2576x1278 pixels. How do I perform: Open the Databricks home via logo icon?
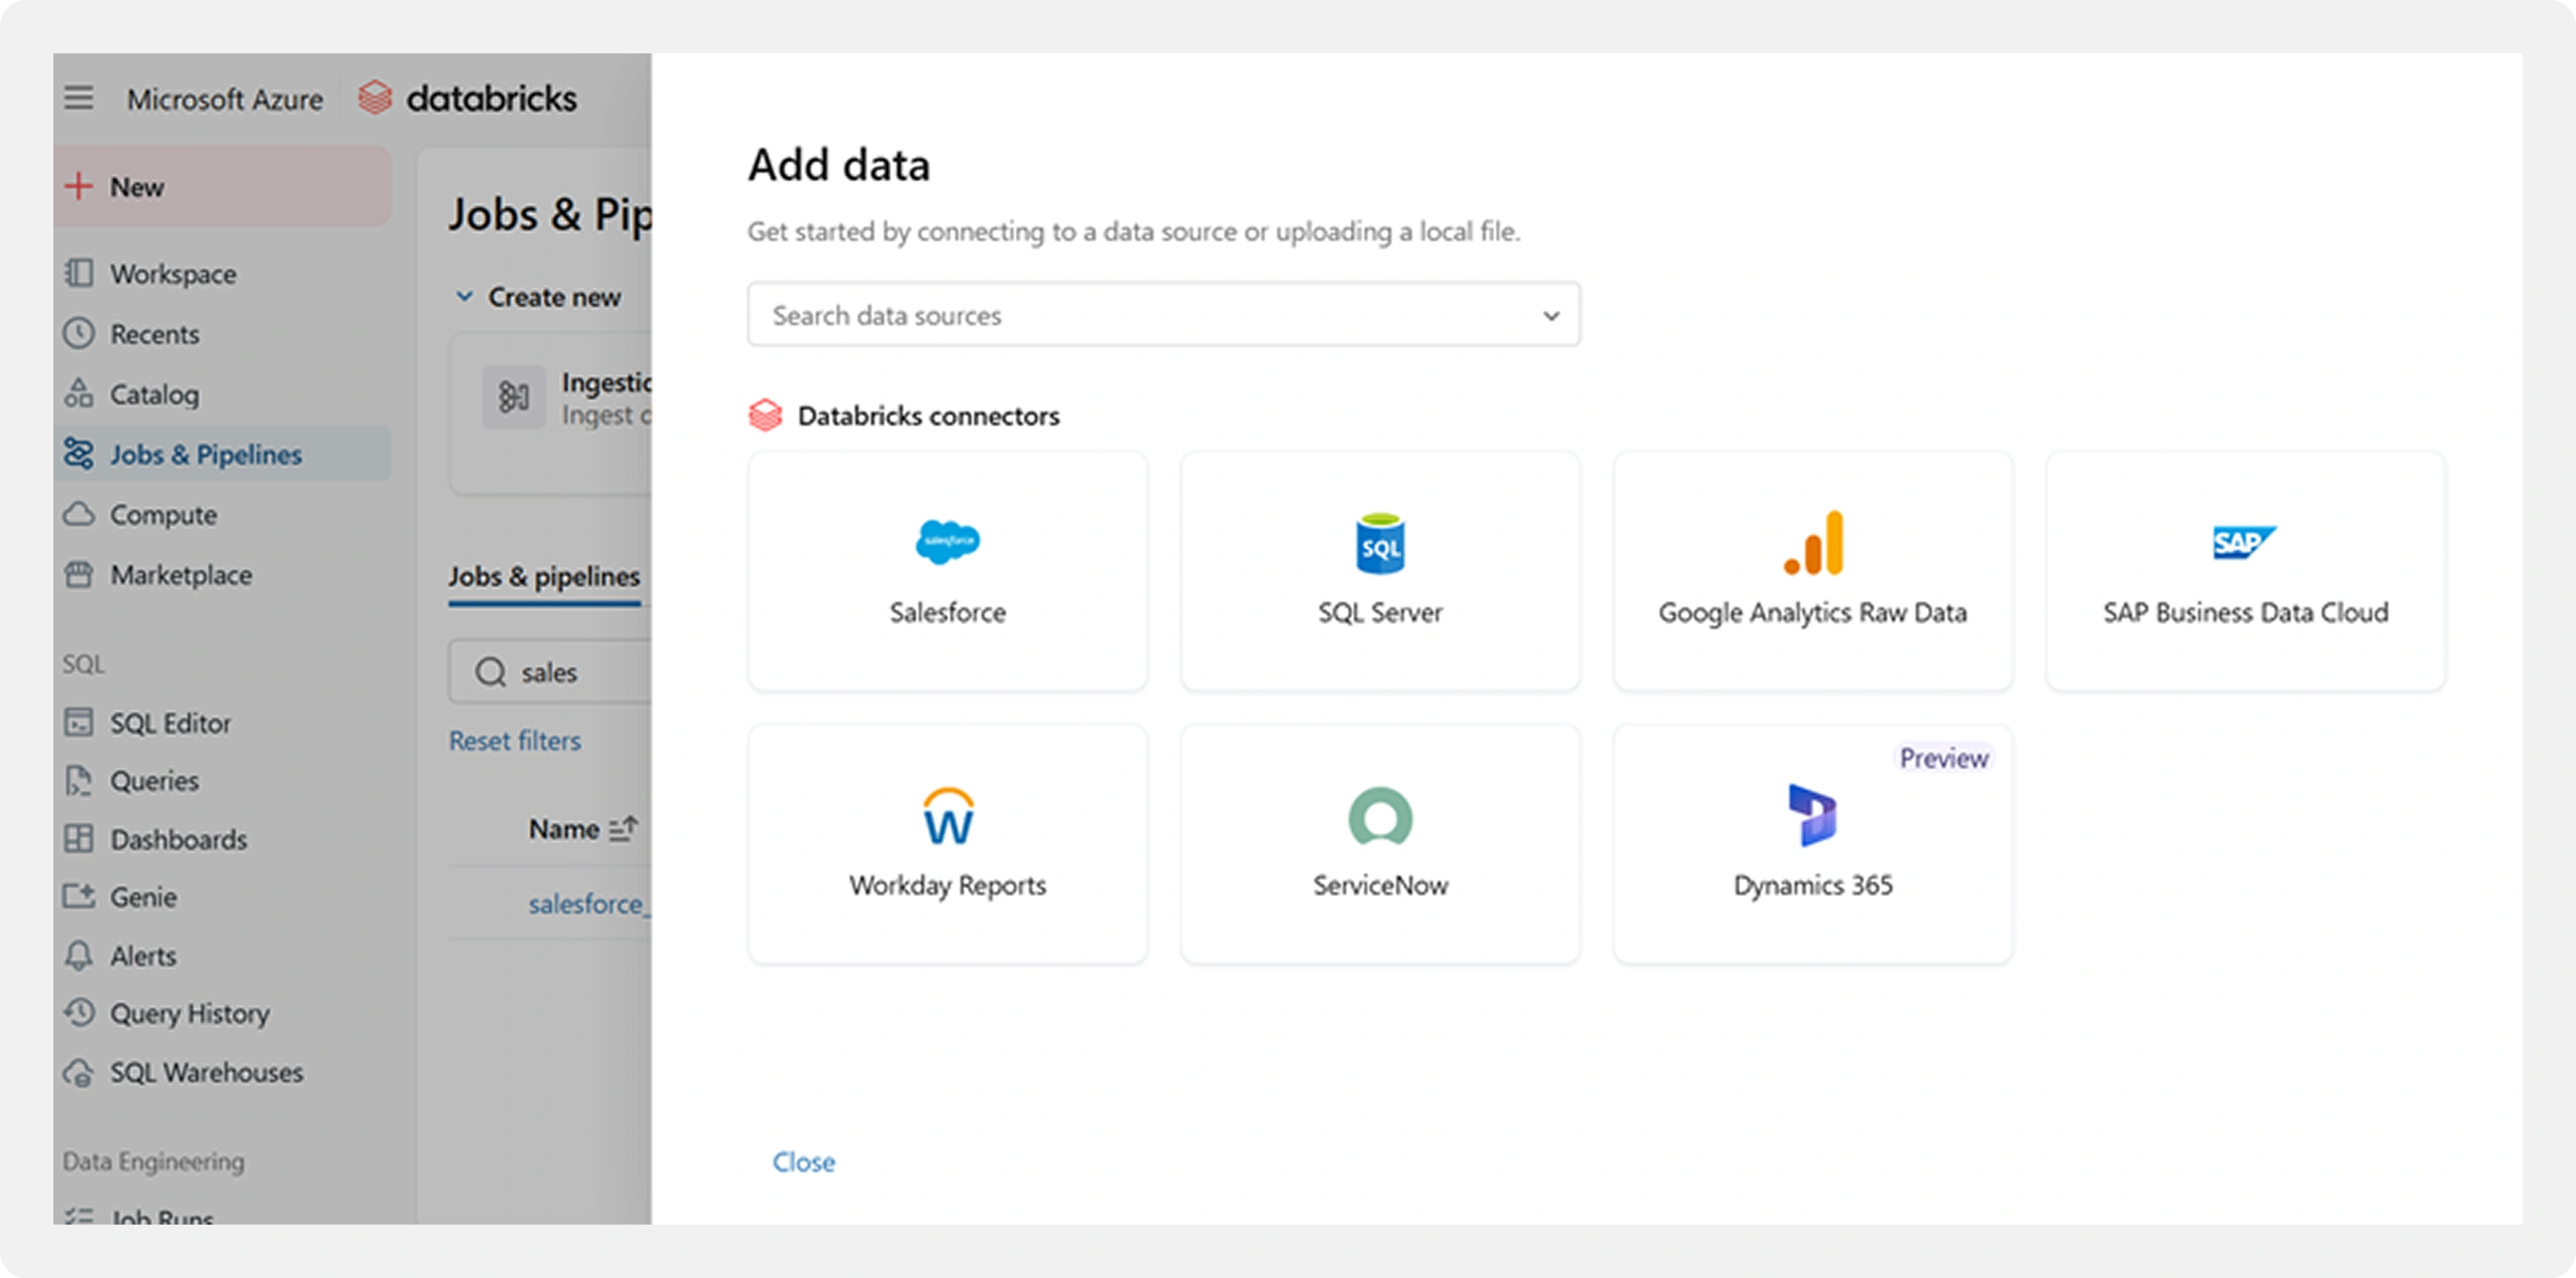pos(375,98)
